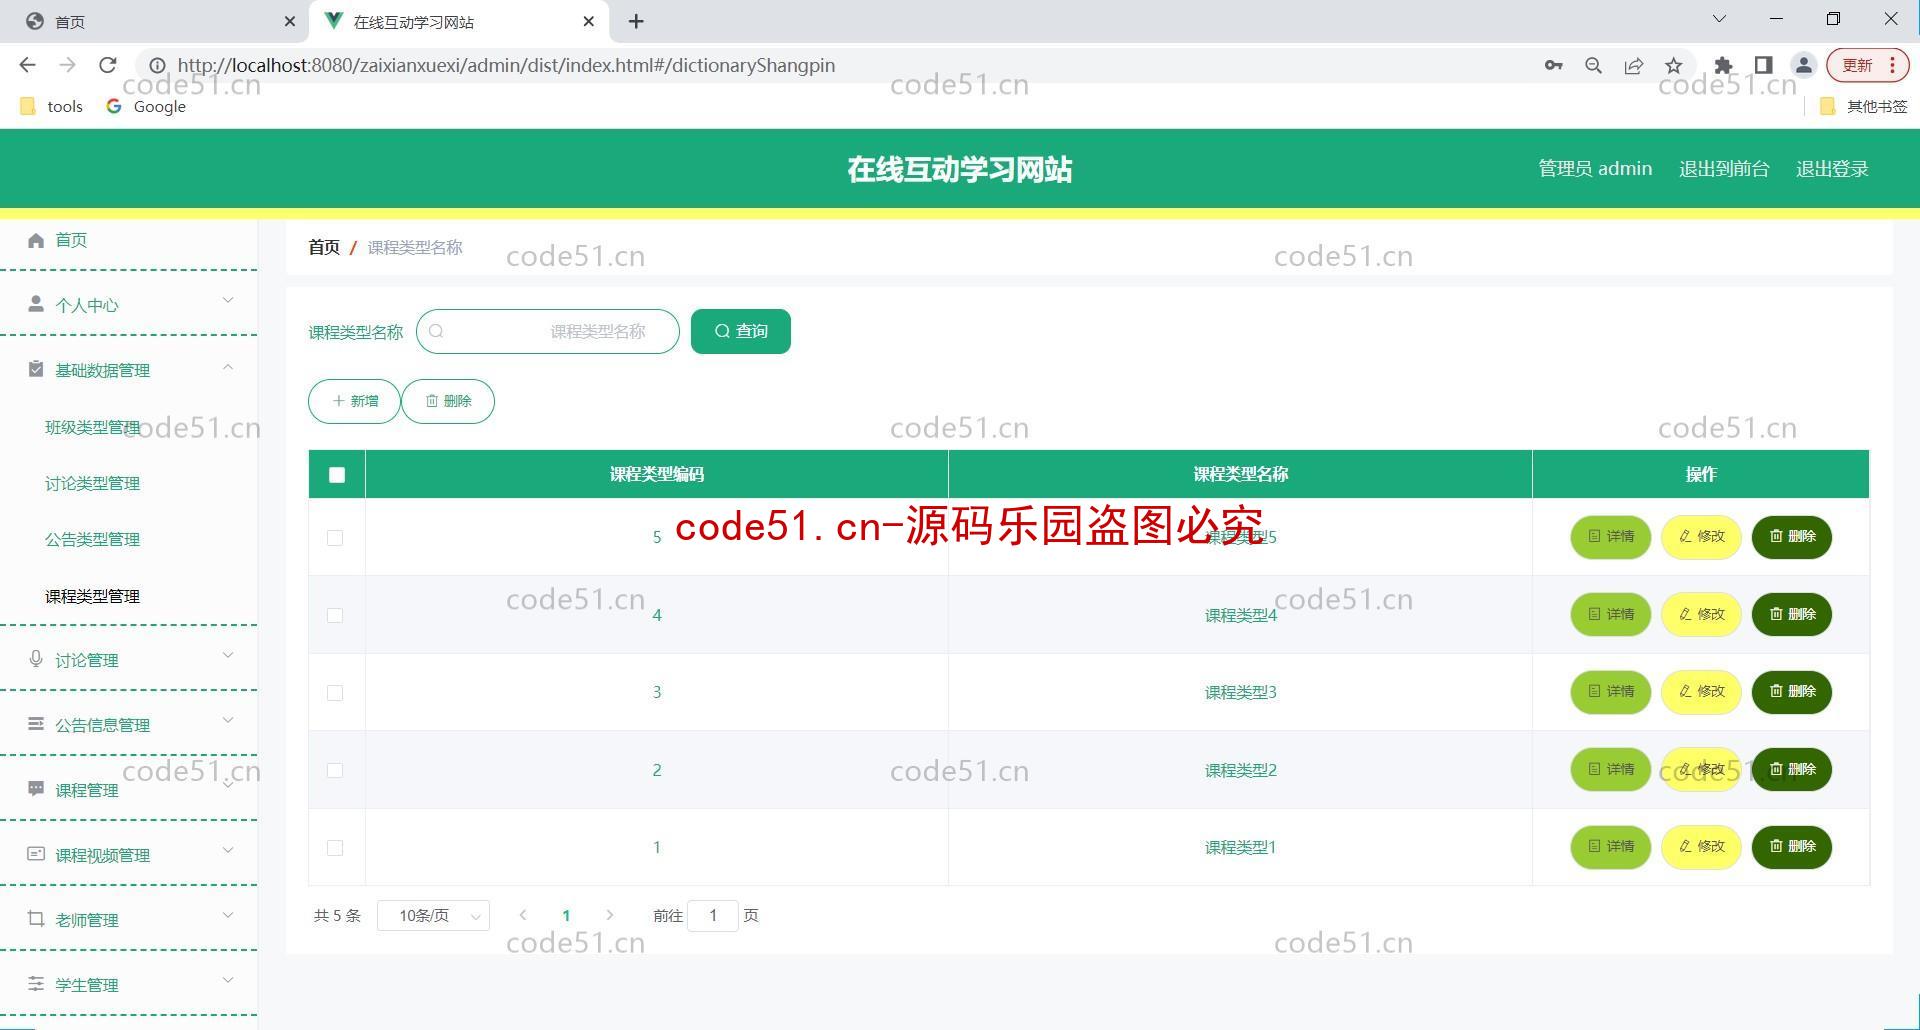Viewport: 1920px width, 1030px height.
Task: Open the 其他书签 bookmarks folder
Action: click(1863, 106)
